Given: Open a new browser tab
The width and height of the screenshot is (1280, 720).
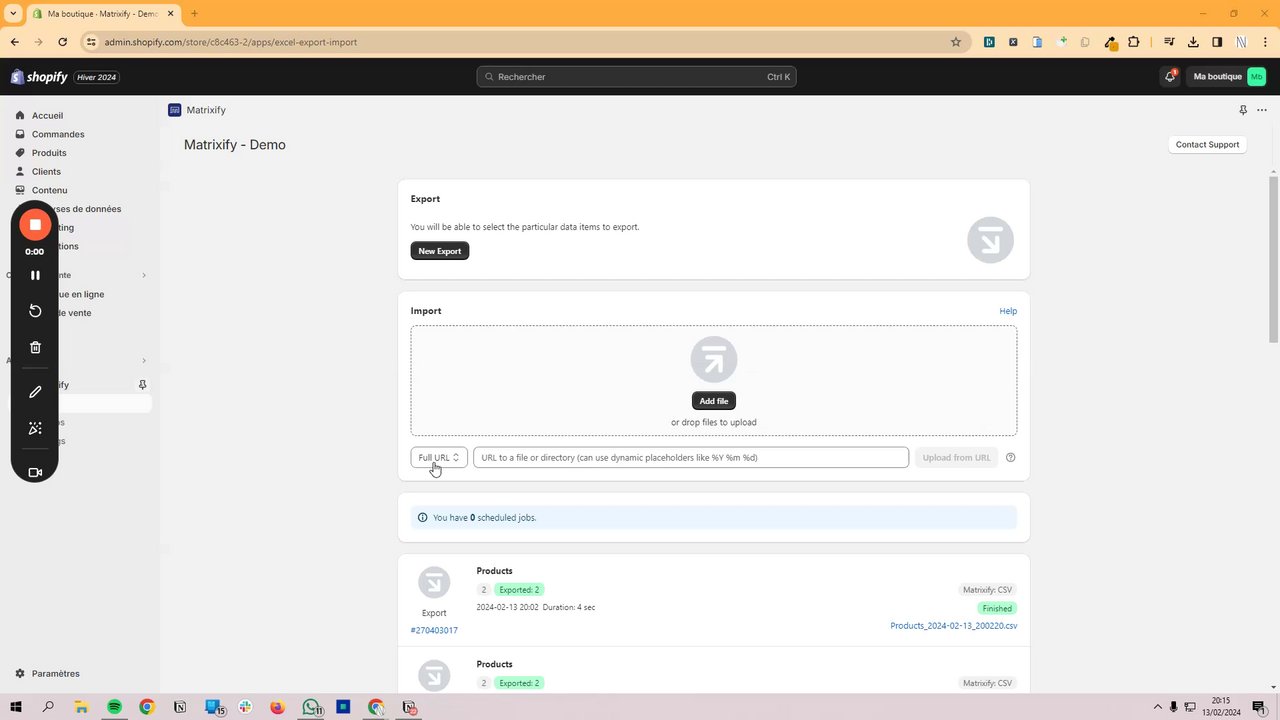Looking at the screenshot, I should pos(194,14).
